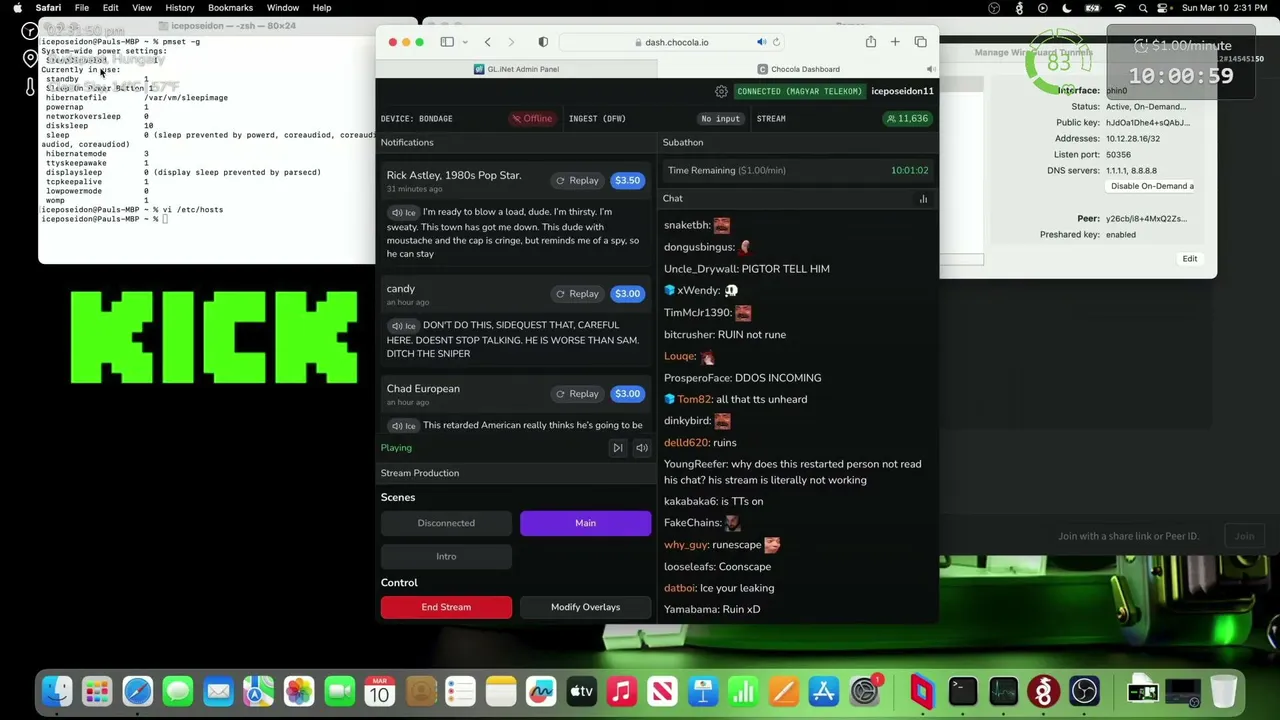
Task: Open System Settings from the Dock
Action: pyautogui.click(x=864, y=691)
